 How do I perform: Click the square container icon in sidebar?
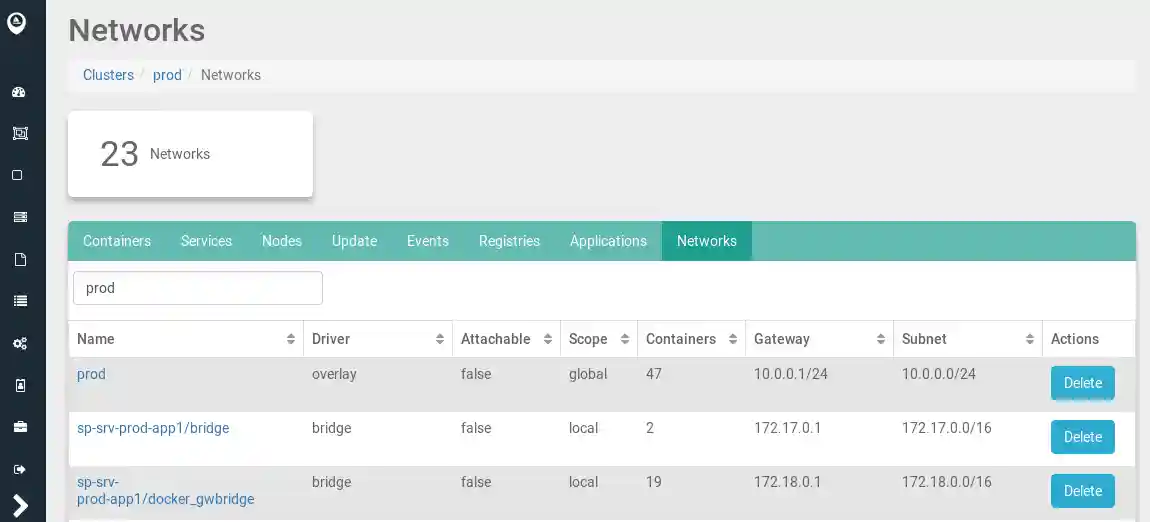(x=18, y=175)
